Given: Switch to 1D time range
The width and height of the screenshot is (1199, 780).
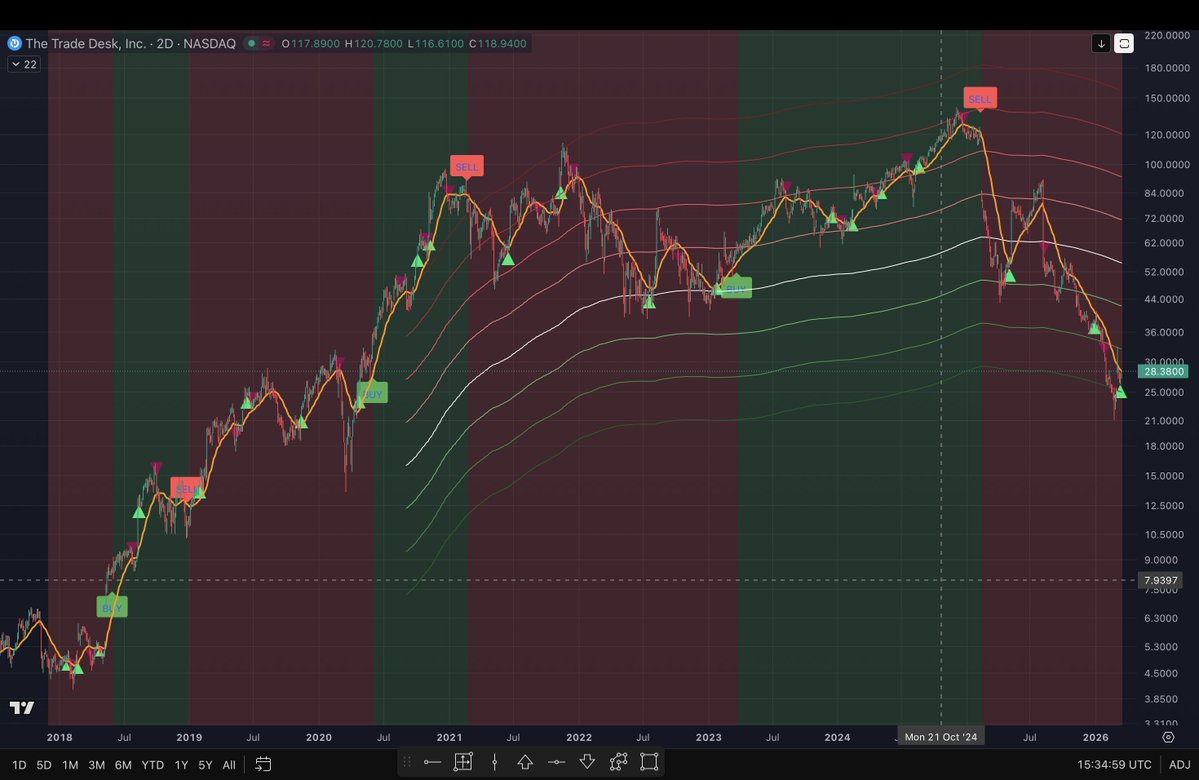Looking at the screenshot, I should (x=19, y=765).
